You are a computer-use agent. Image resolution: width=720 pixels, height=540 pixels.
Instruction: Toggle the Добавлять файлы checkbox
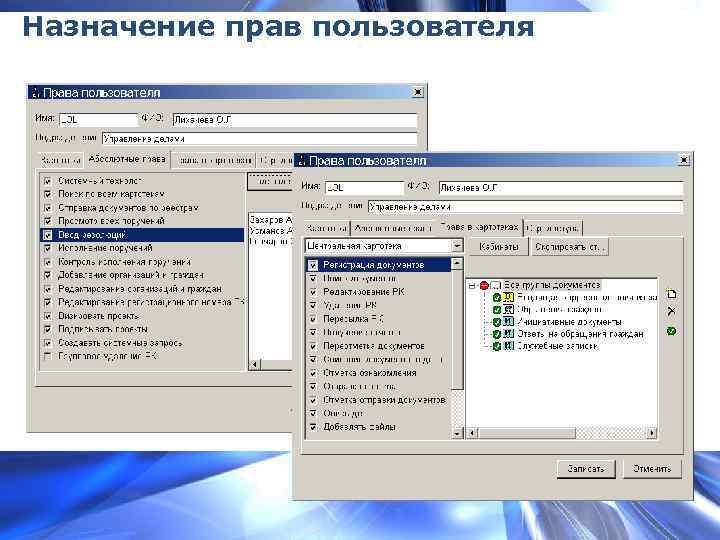(313, 427)
